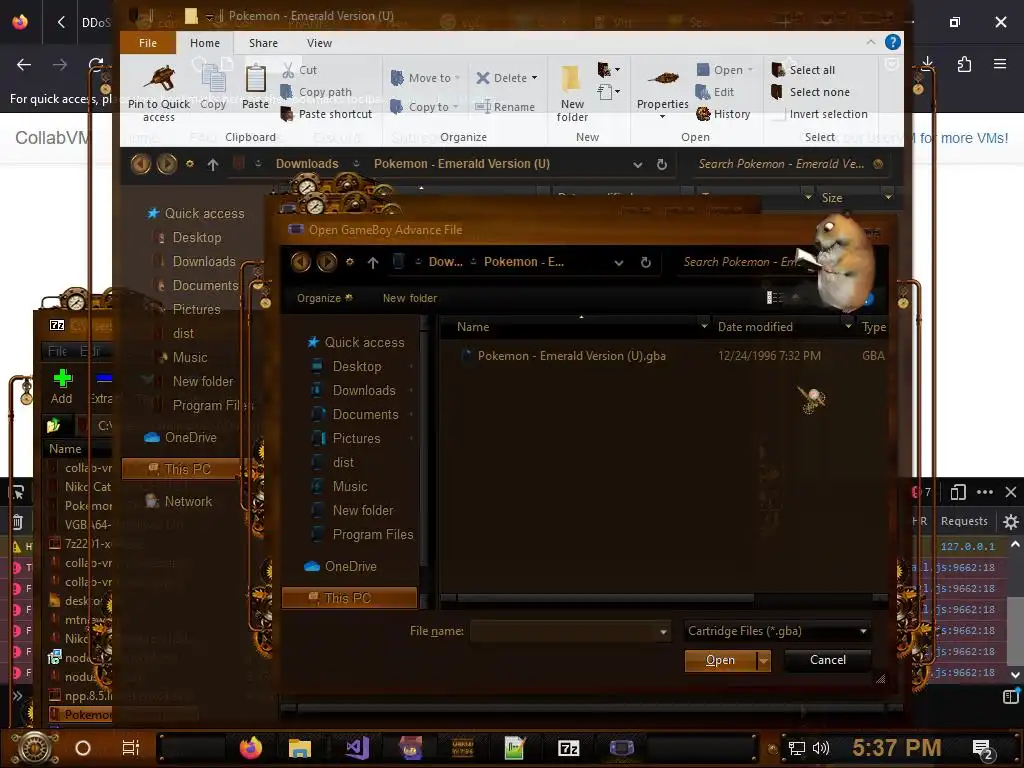
Task: Click New folder in Explorer ribbon
Action: tap(572, 93)
